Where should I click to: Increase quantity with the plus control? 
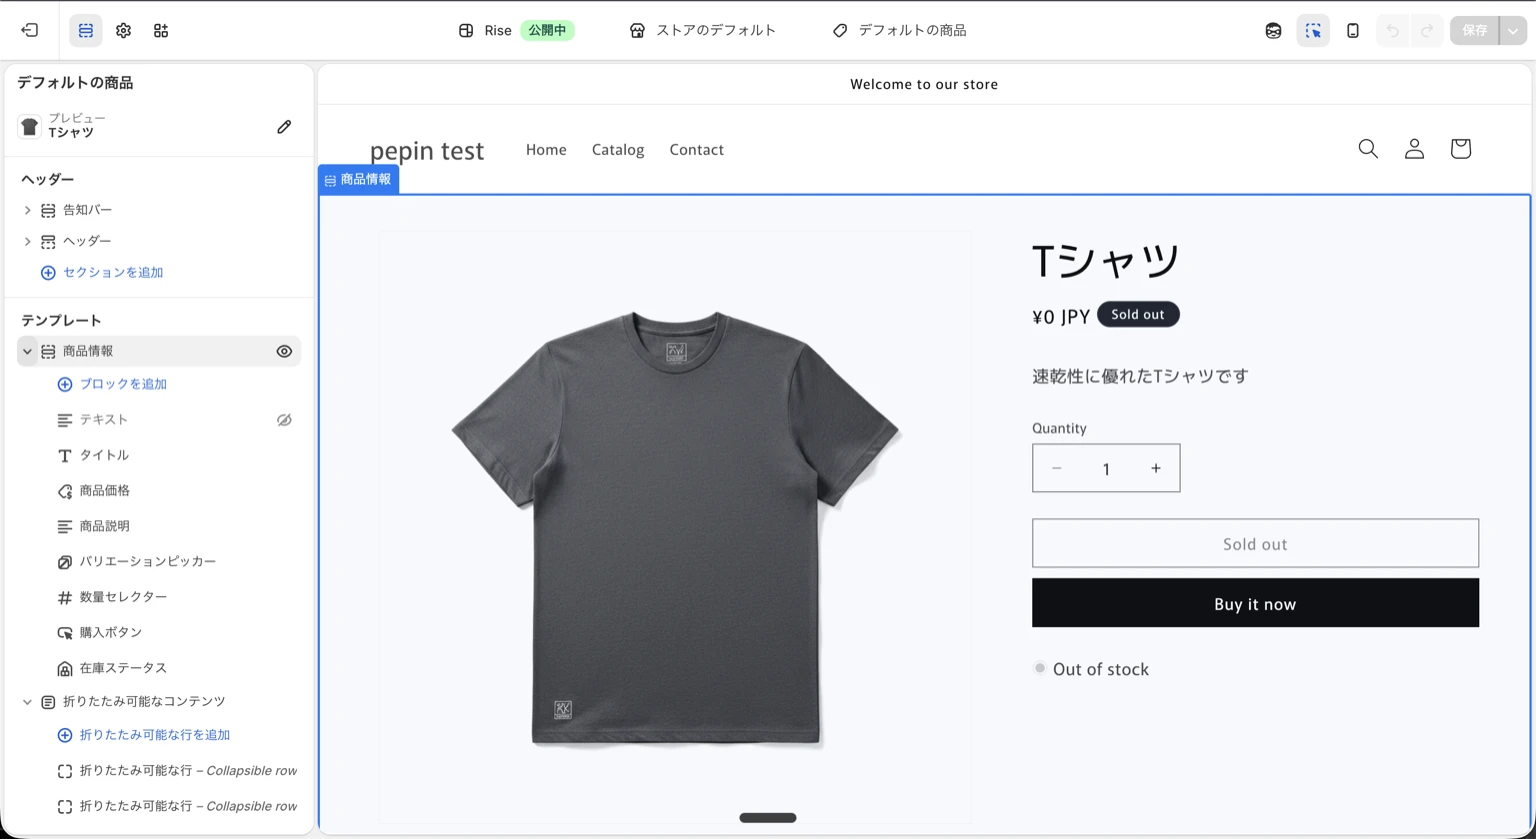1156,467
